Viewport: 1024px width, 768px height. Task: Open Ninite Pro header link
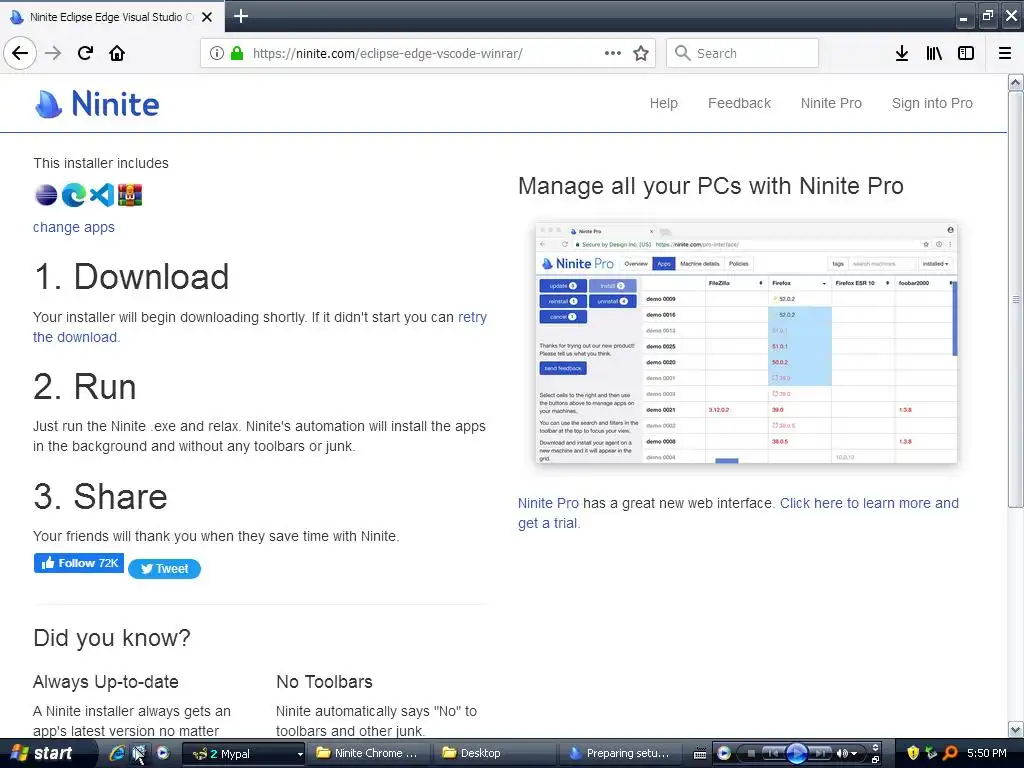tap(831, 103)
